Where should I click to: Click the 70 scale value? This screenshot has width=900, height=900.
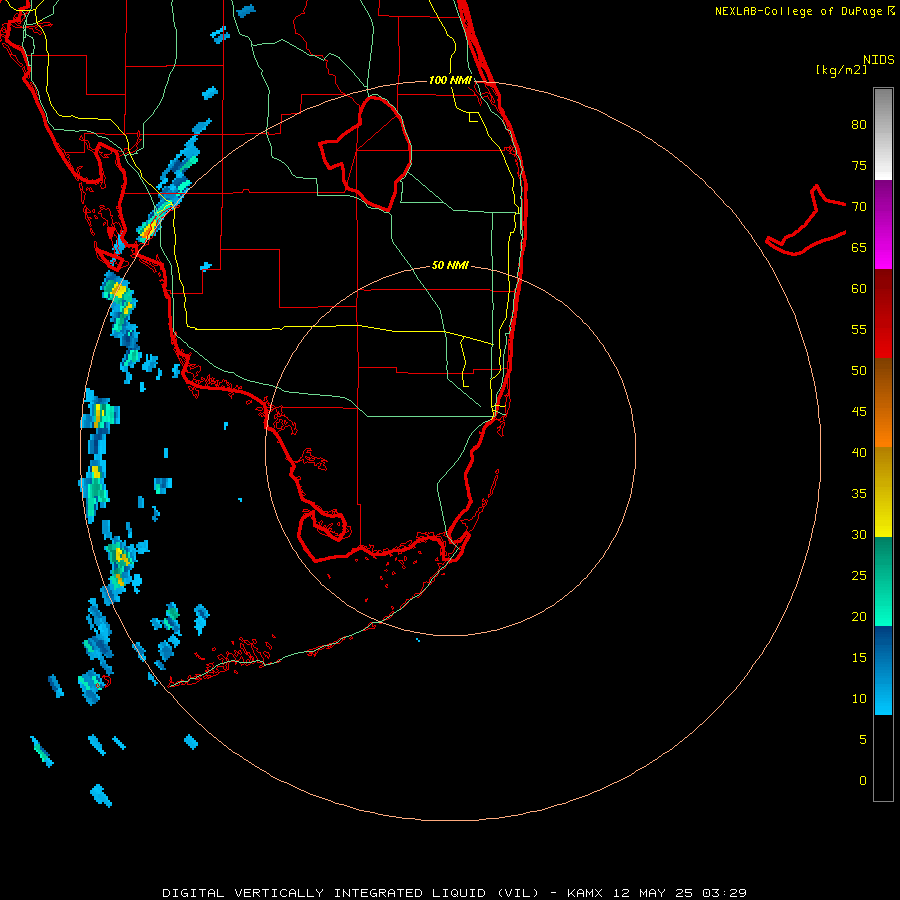(859, 207)
